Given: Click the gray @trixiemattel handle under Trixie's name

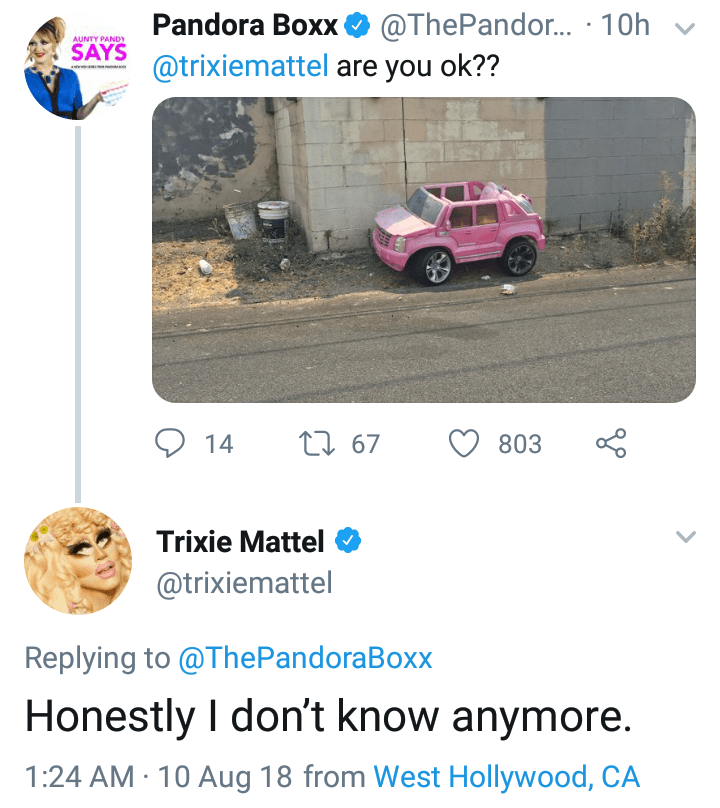Looking at the screenshot, I should pyautogui.click(x=244, y=583).
